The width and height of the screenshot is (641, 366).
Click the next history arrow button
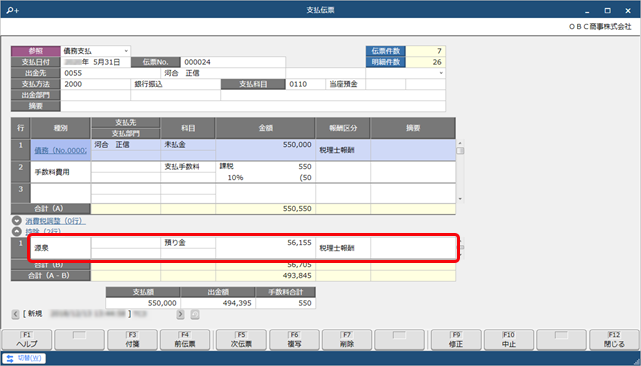click(x=180, y=314)
